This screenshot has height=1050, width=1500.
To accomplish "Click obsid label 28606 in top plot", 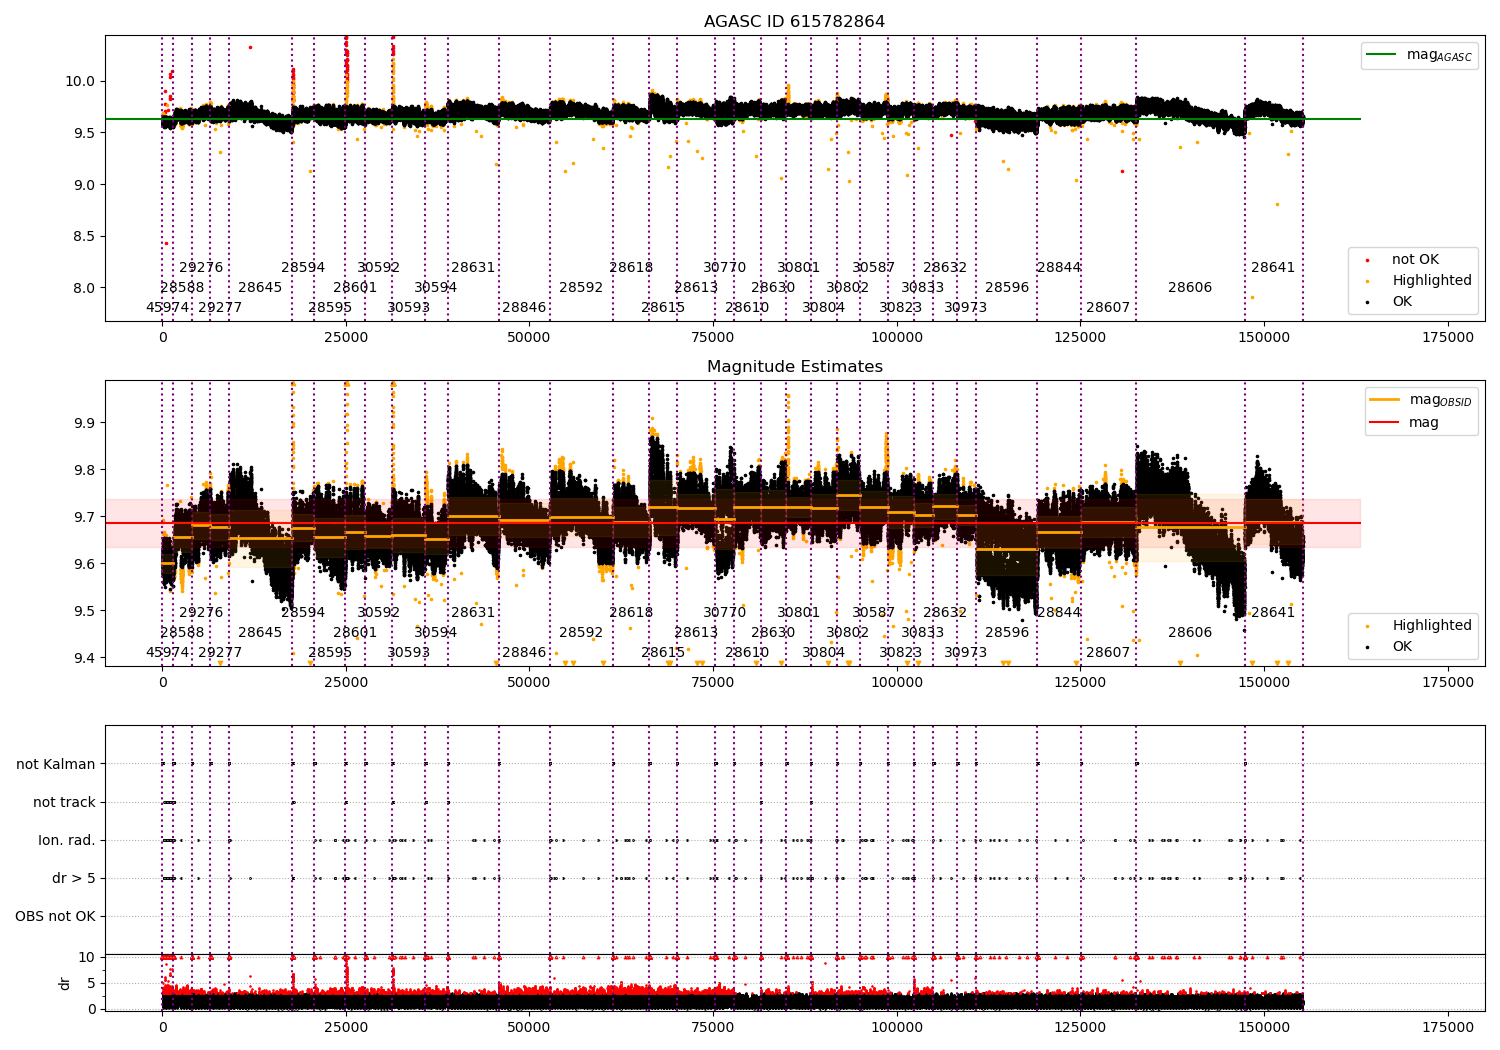I will coord(1190,288).
